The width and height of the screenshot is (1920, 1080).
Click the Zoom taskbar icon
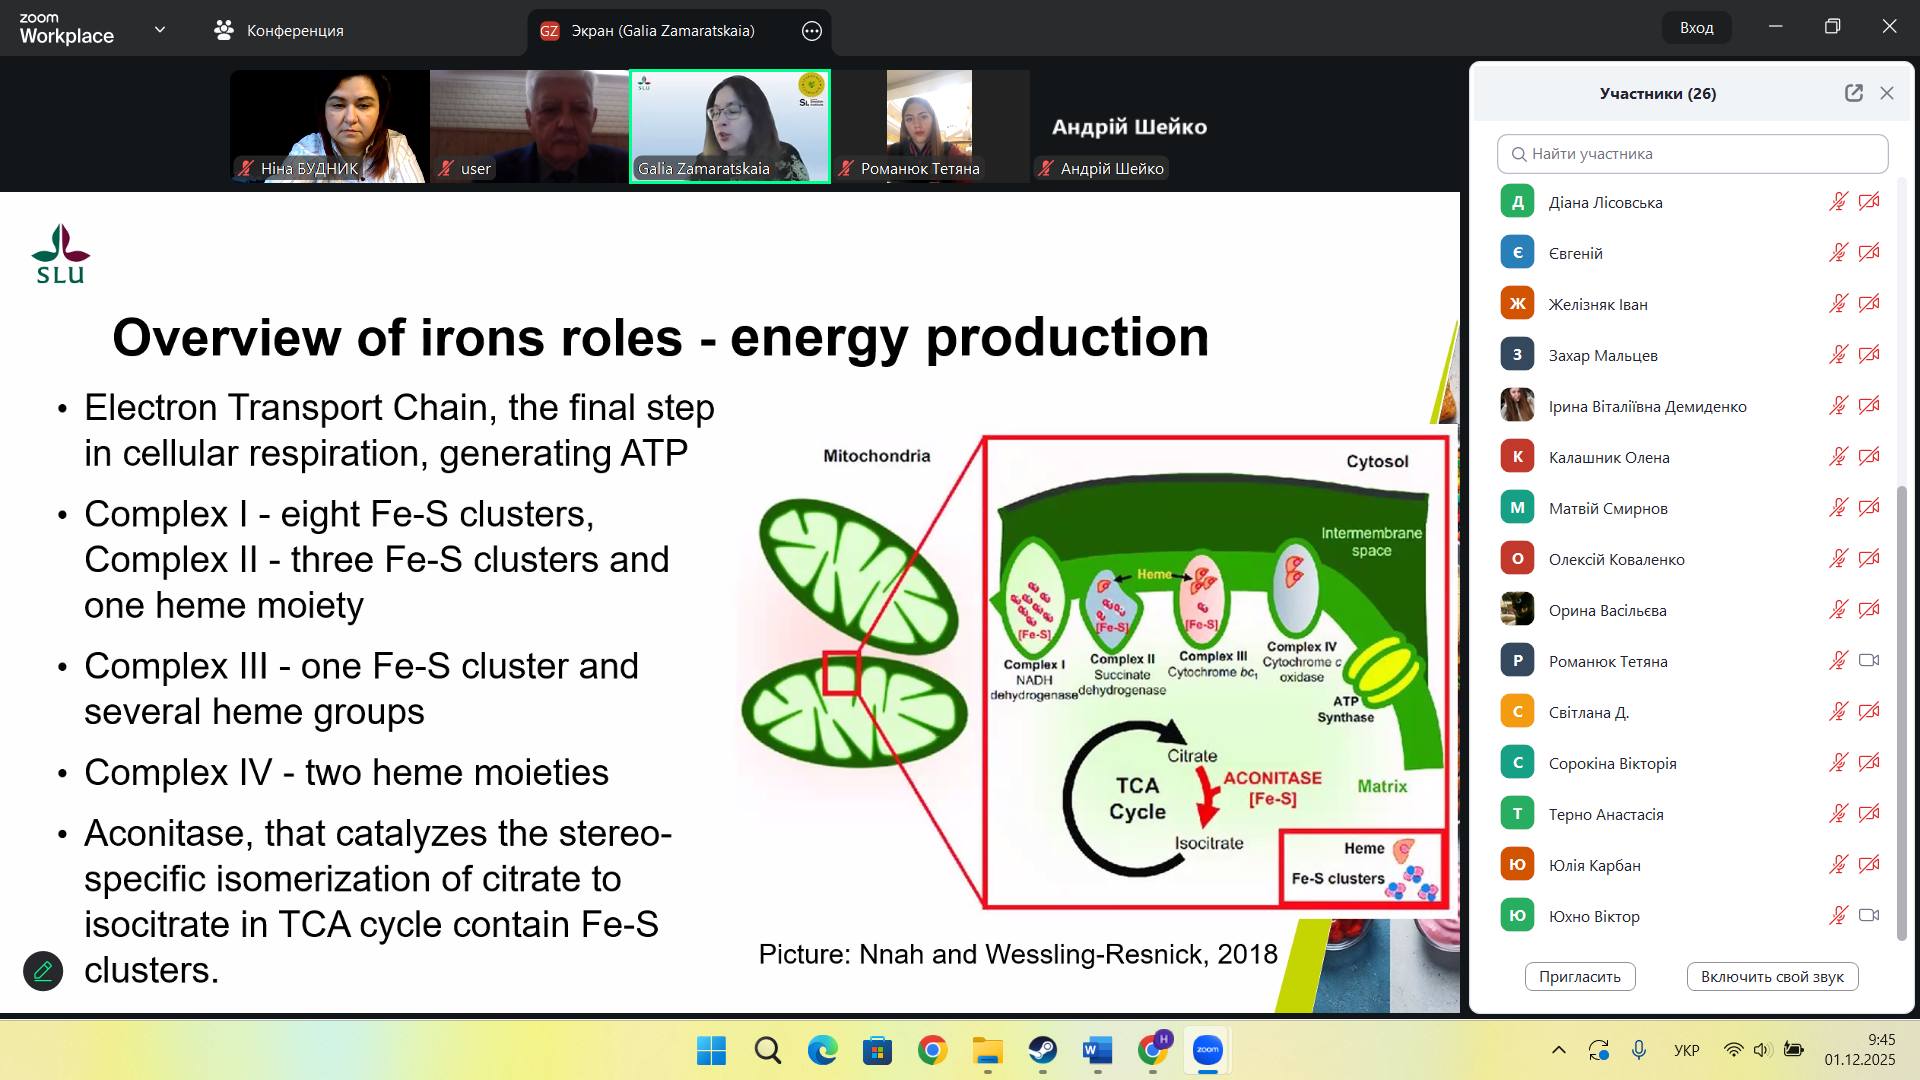point(1207,1050)
